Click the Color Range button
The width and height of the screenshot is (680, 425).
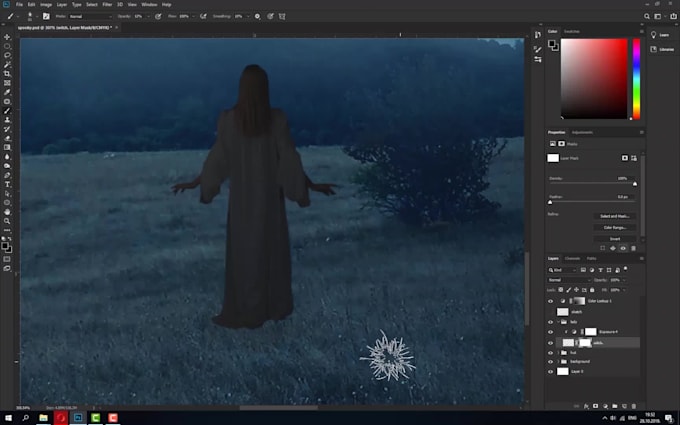(614, 227)
